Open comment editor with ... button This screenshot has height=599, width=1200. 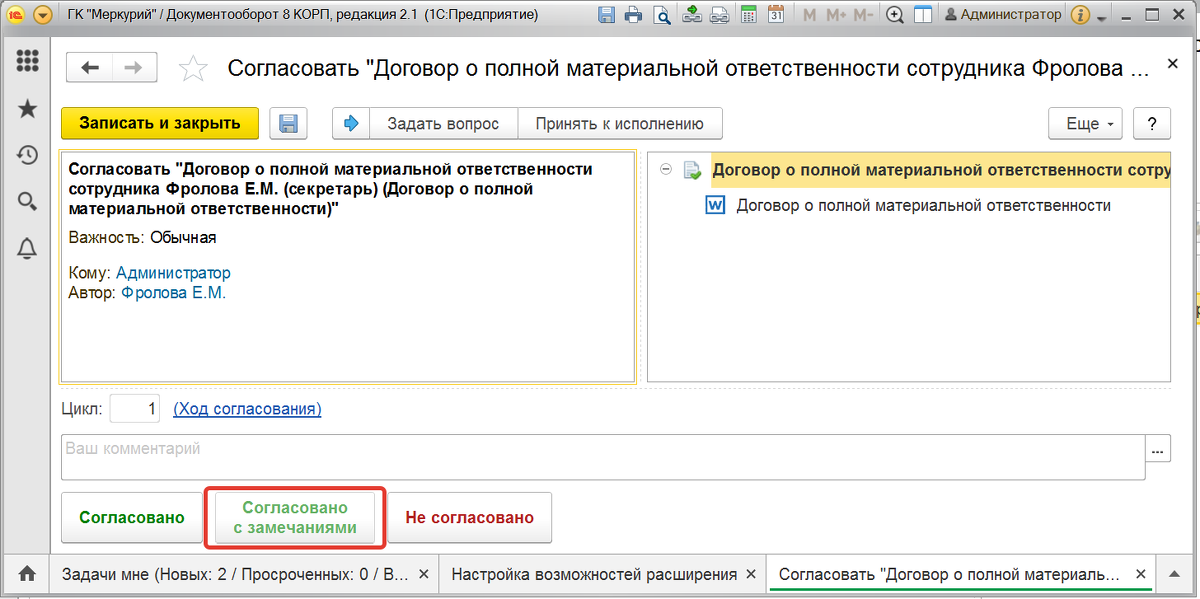[x=1158, y=450]
